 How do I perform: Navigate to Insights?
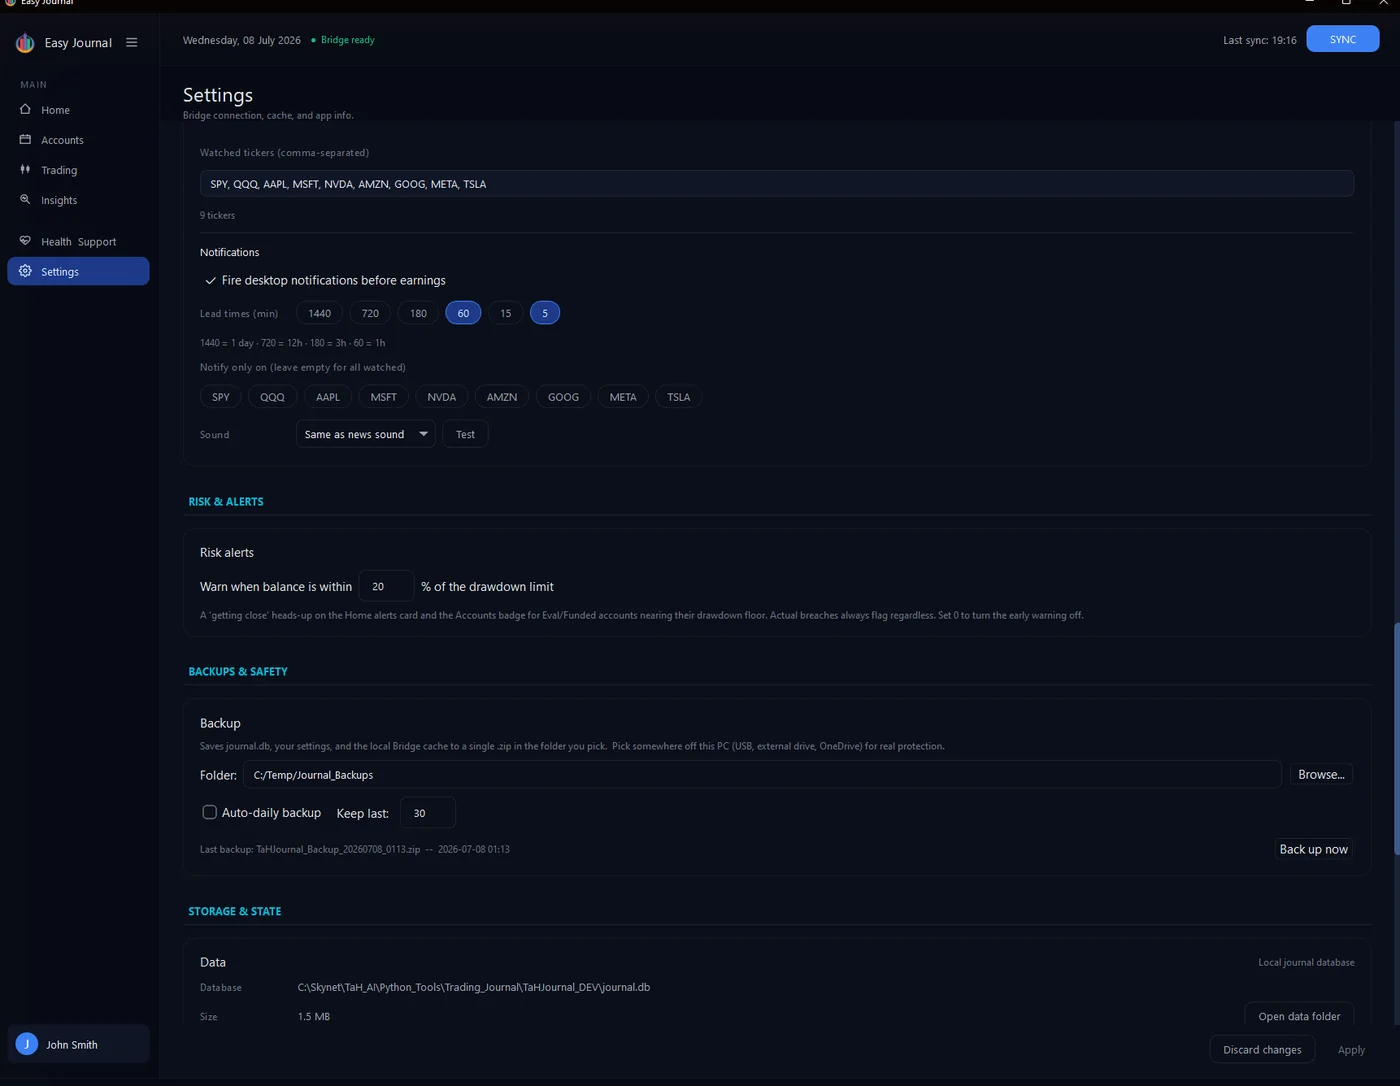tap(78, 200)
